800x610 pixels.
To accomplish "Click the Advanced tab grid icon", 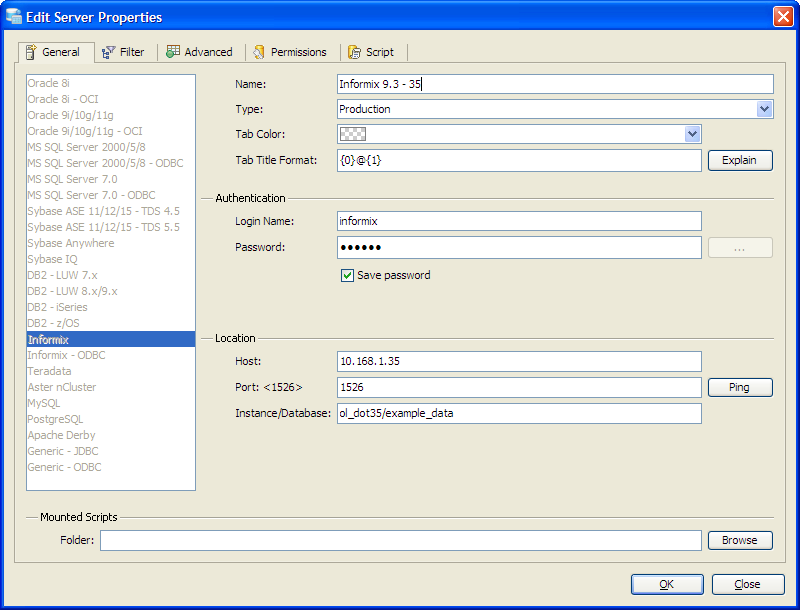I will pyautogui.click(x=173, y=52).
